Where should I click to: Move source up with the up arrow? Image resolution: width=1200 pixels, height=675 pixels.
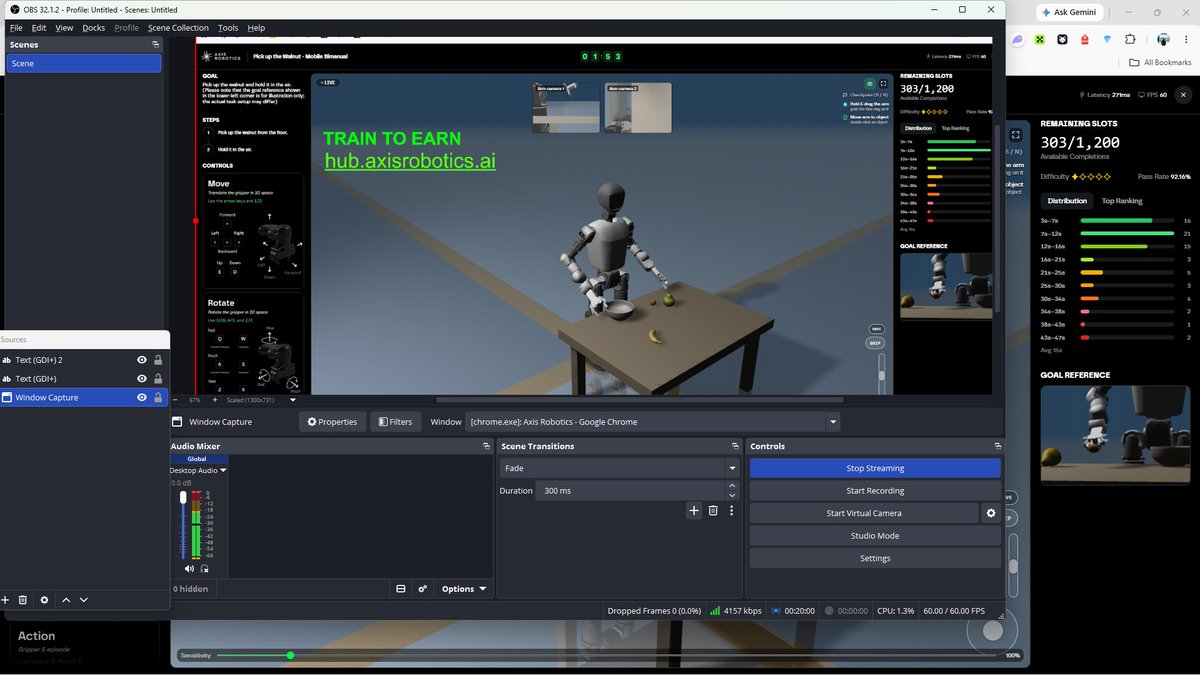coord(66,600)
